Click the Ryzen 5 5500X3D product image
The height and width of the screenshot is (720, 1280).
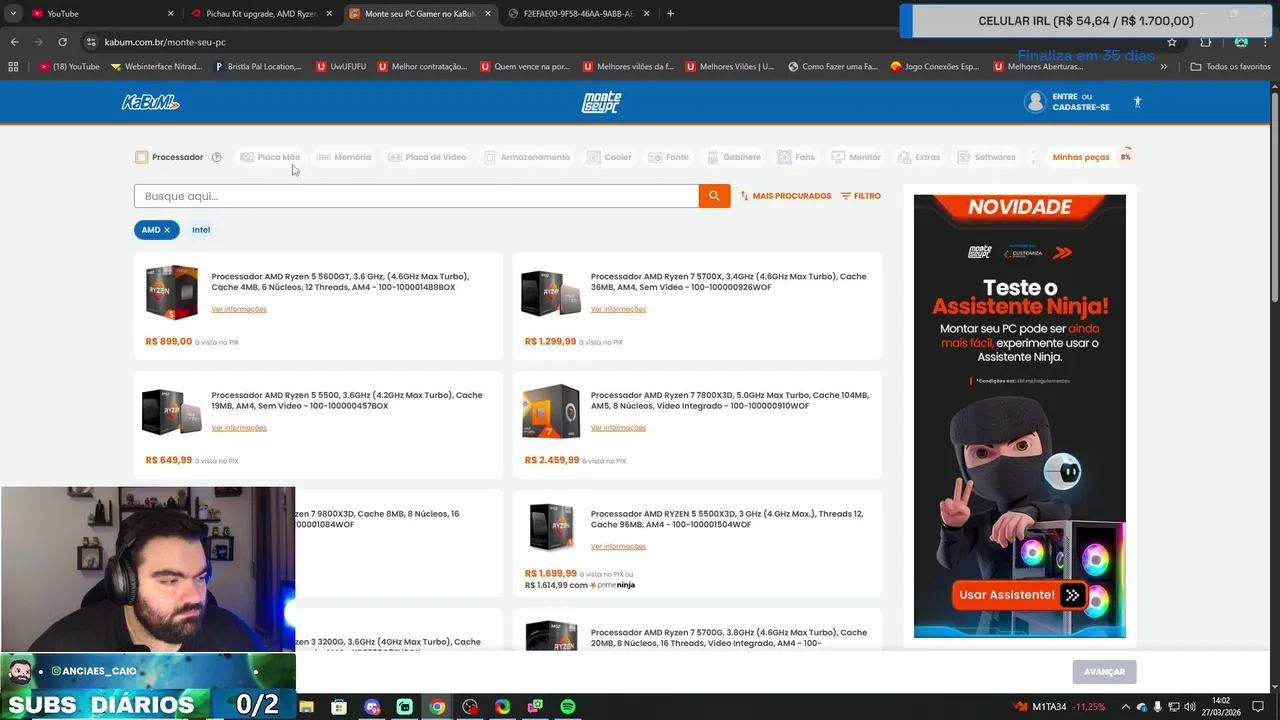pos(551,528)
